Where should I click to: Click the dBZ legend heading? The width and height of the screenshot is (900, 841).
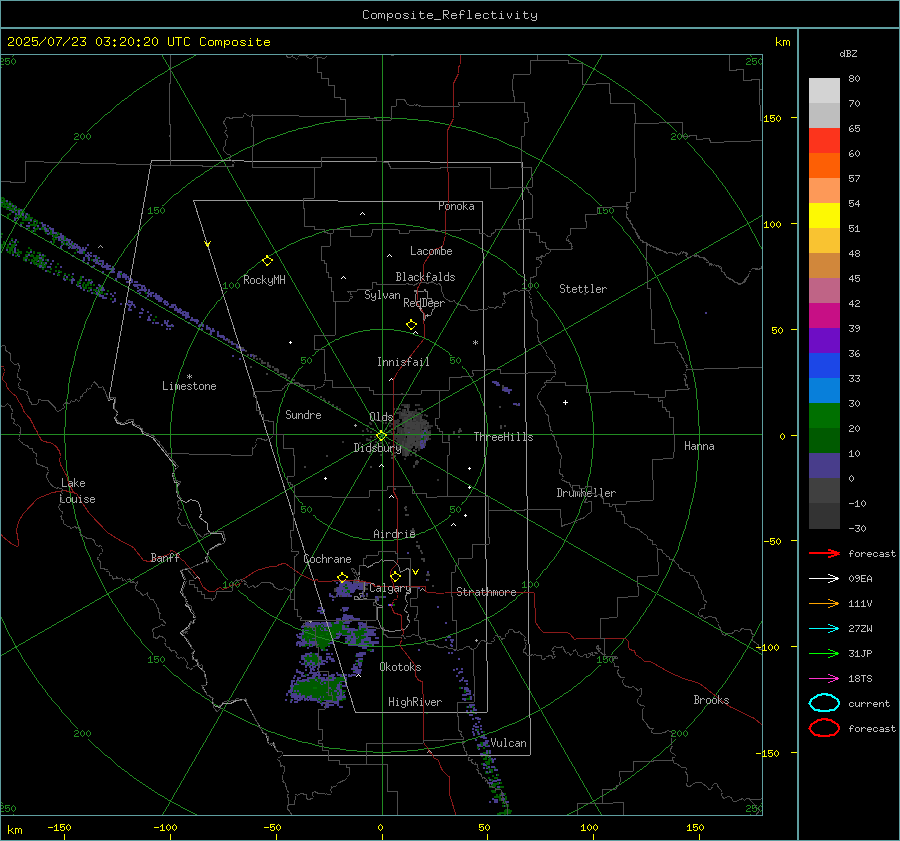pos(848,53)
